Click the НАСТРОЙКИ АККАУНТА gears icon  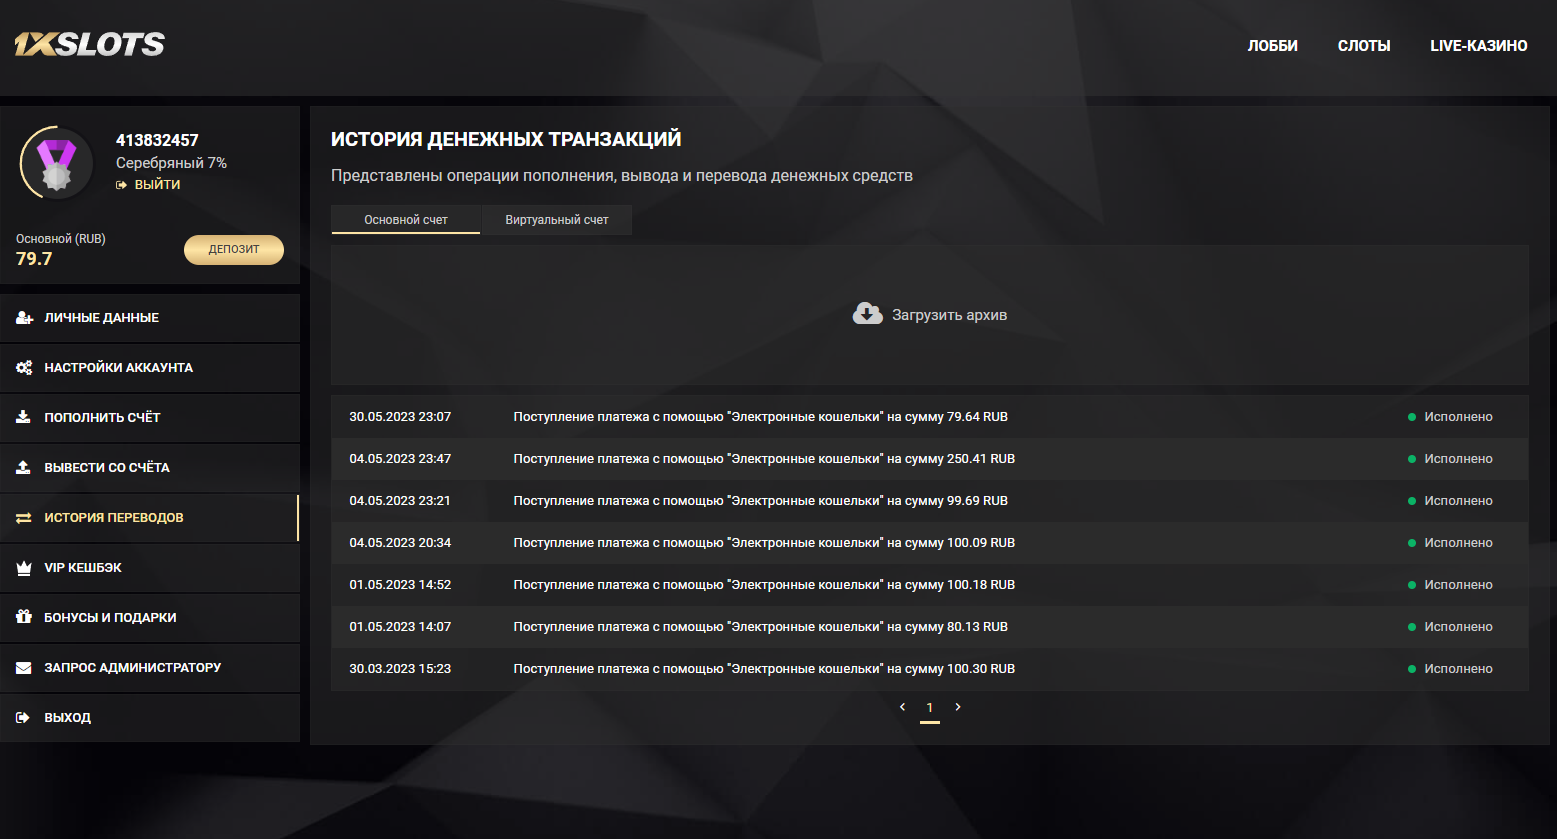(24, 368)
